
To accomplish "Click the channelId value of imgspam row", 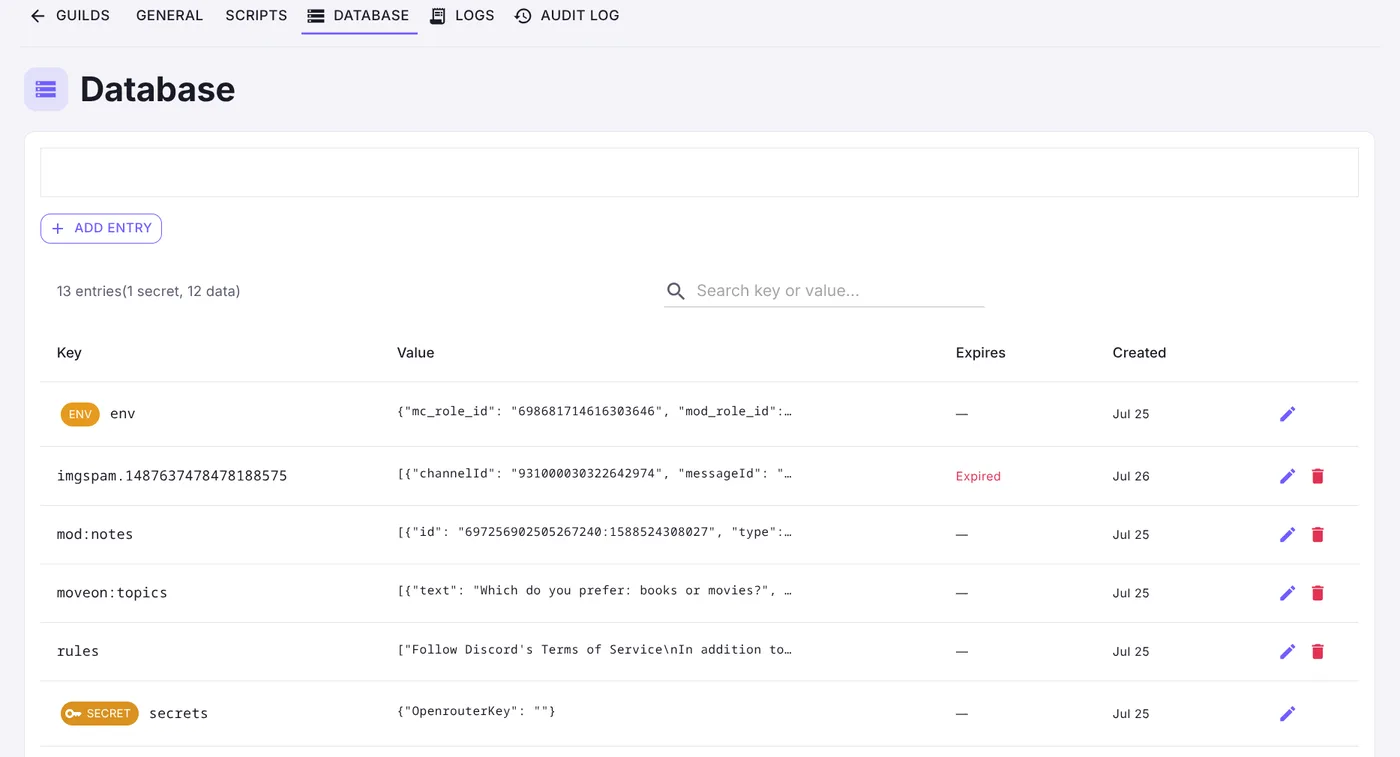I will click(594, 474).
